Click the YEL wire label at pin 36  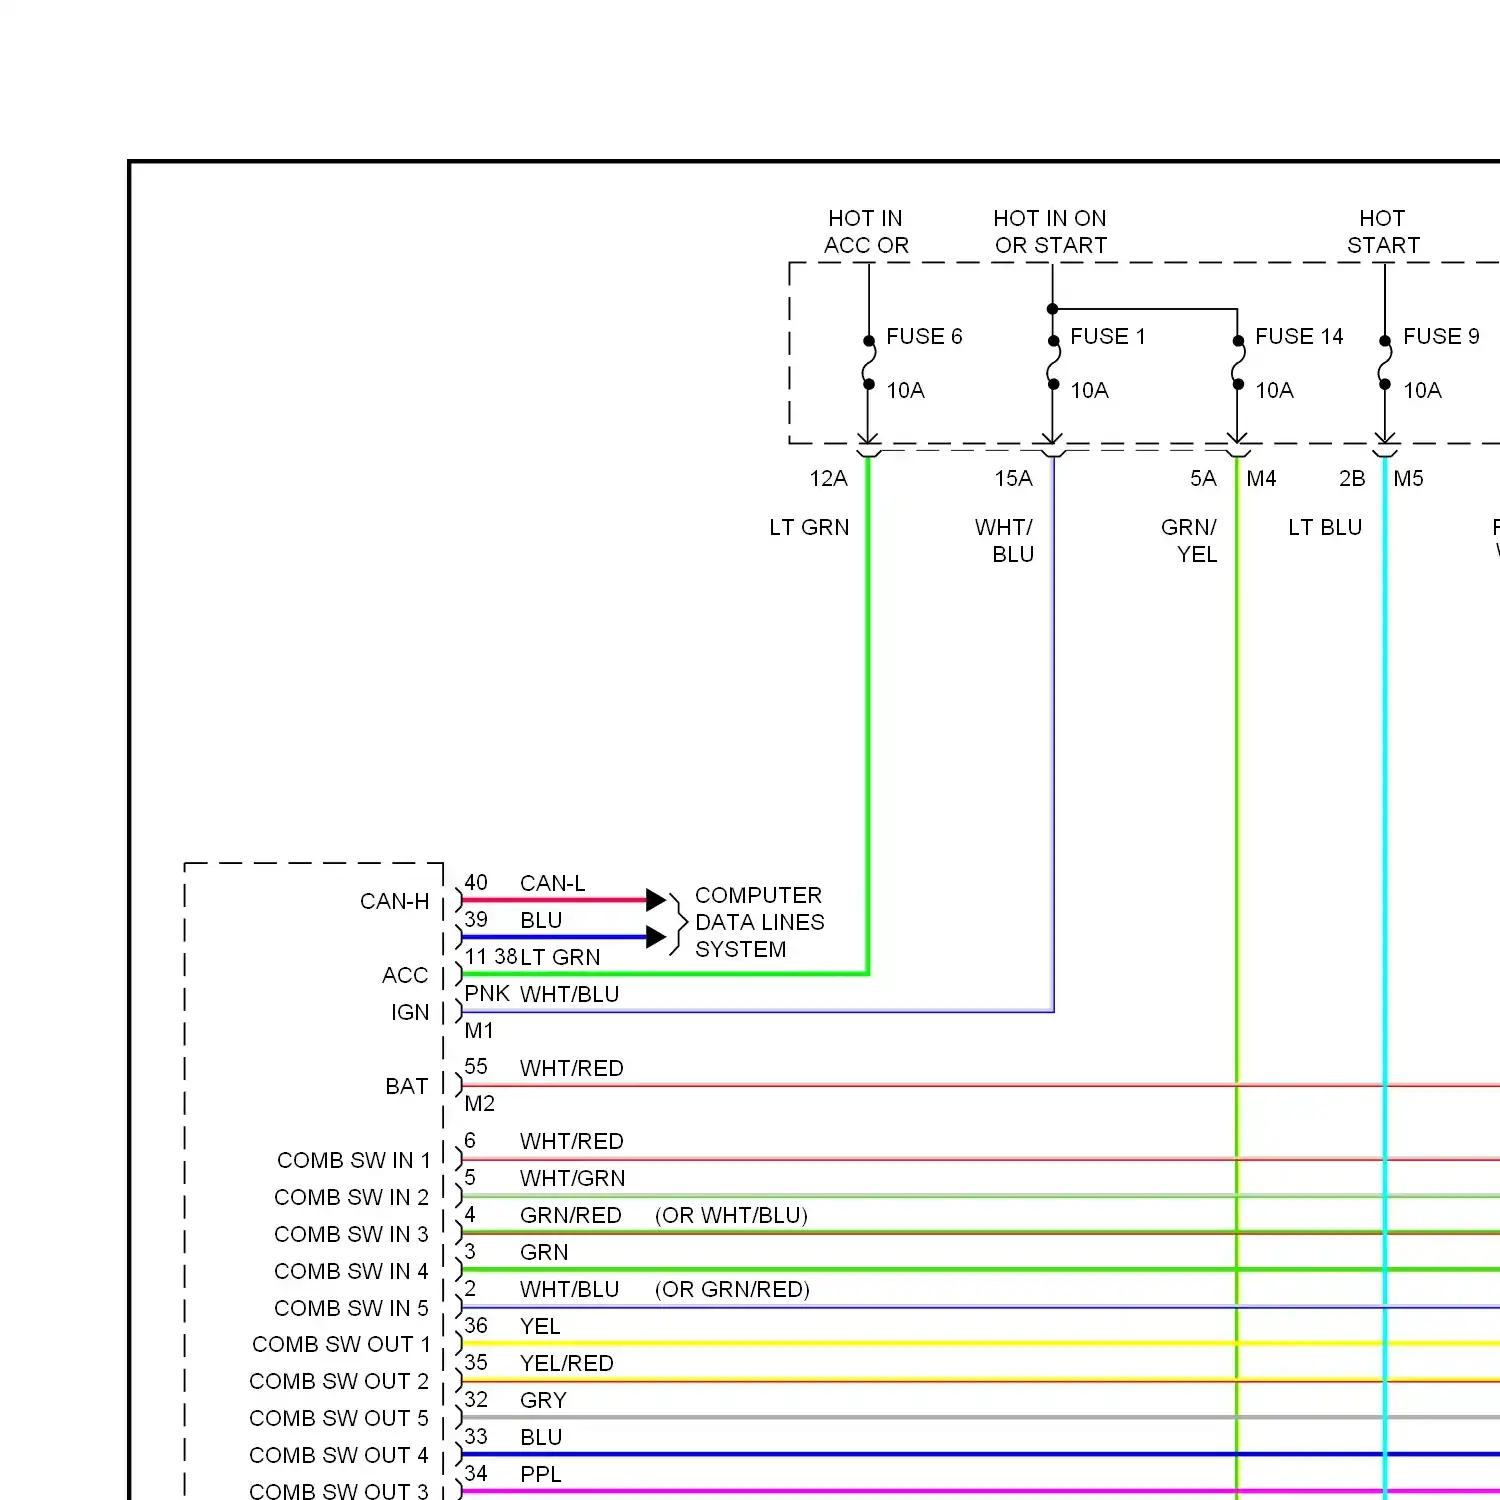pyautogui.click(x=540, y=1326)
